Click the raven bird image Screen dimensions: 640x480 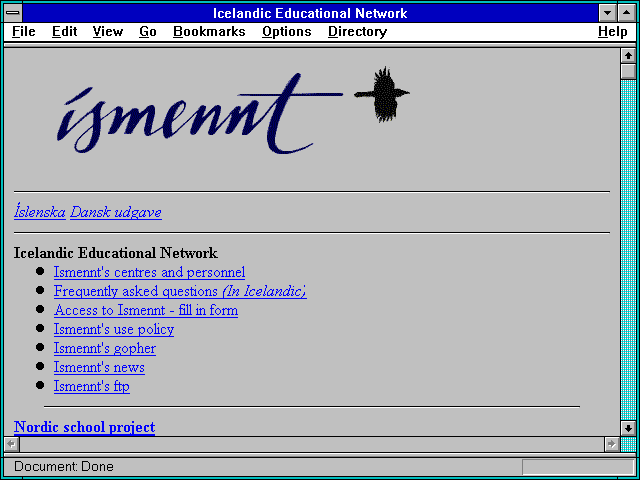[x=382, y=94]
